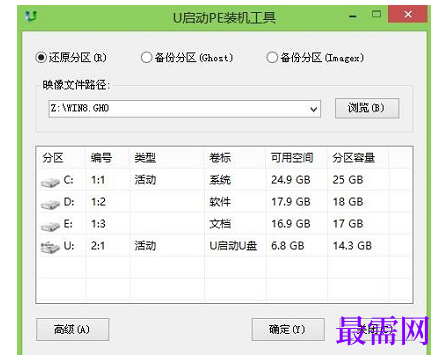Click 活动 type in the C: row

[145, 180]
